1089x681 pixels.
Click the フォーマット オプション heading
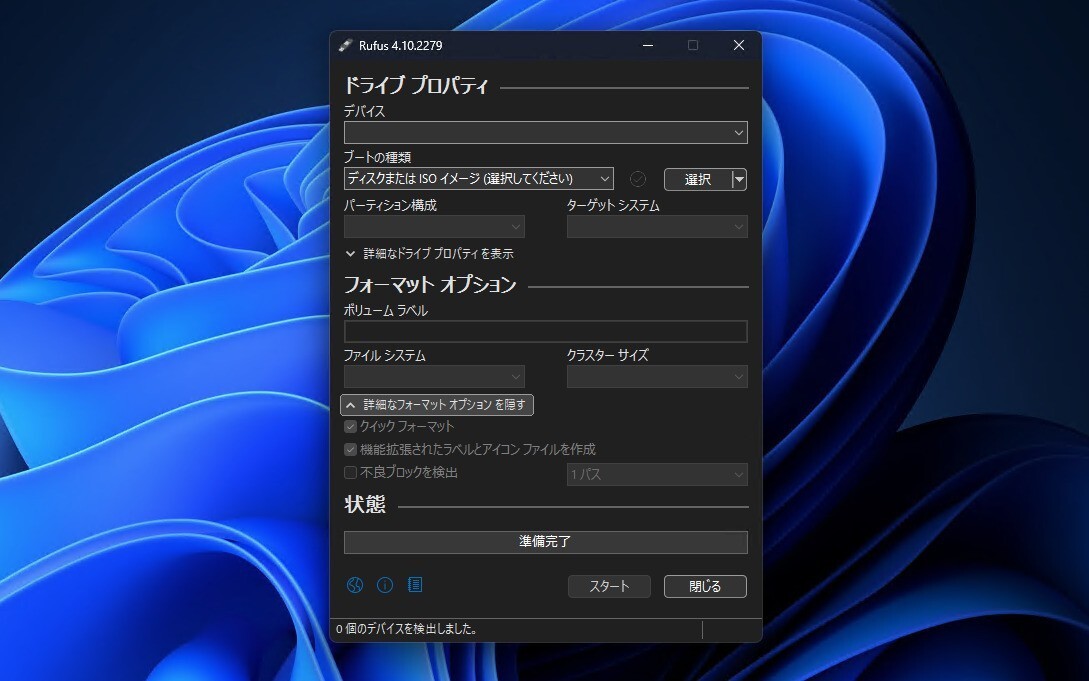coord(430,285)
